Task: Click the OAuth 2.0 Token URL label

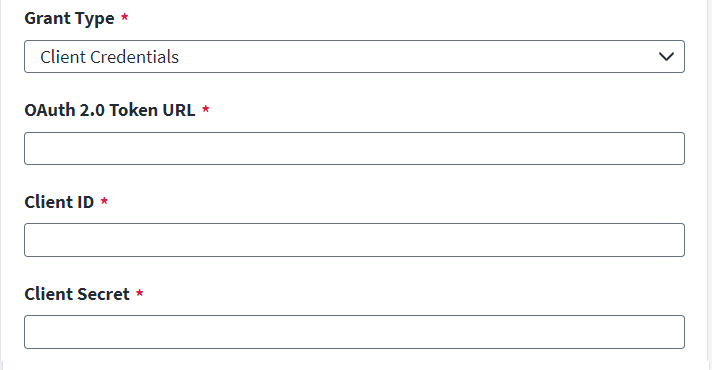Action: click(x=110, y=110)
